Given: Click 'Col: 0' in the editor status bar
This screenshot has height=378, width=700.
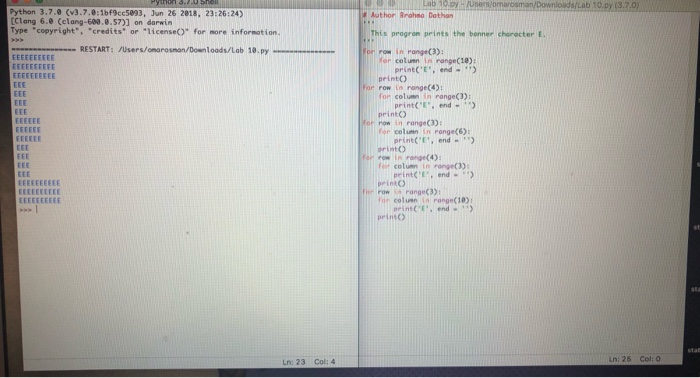Looking at the screenshot, I should pos(650,359).
